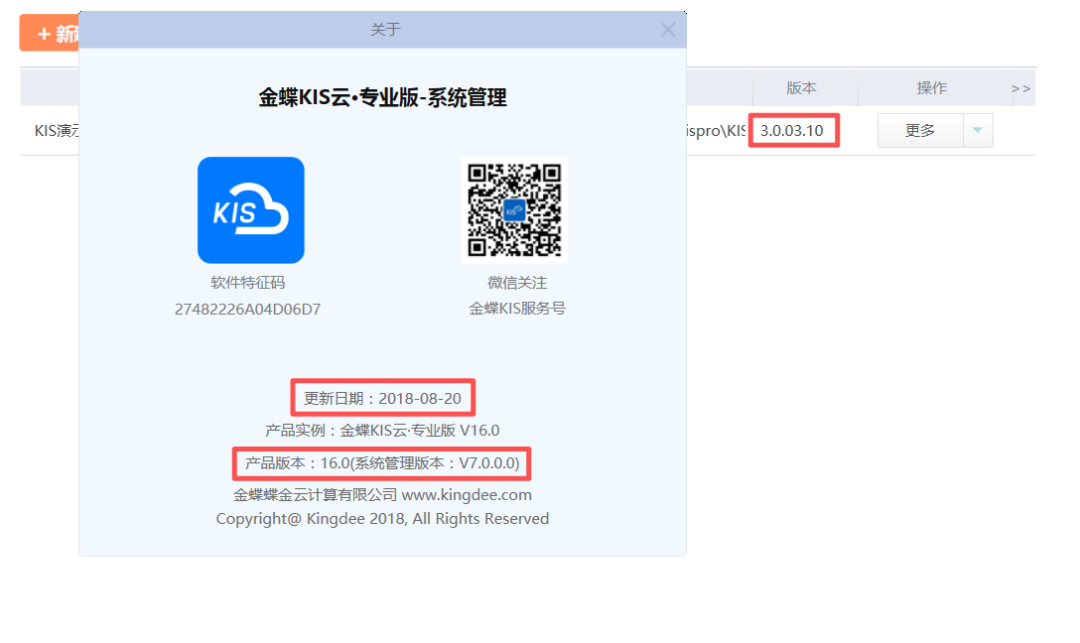
Task: Click the blue KIS cloud logo
Action: point(250,210)
